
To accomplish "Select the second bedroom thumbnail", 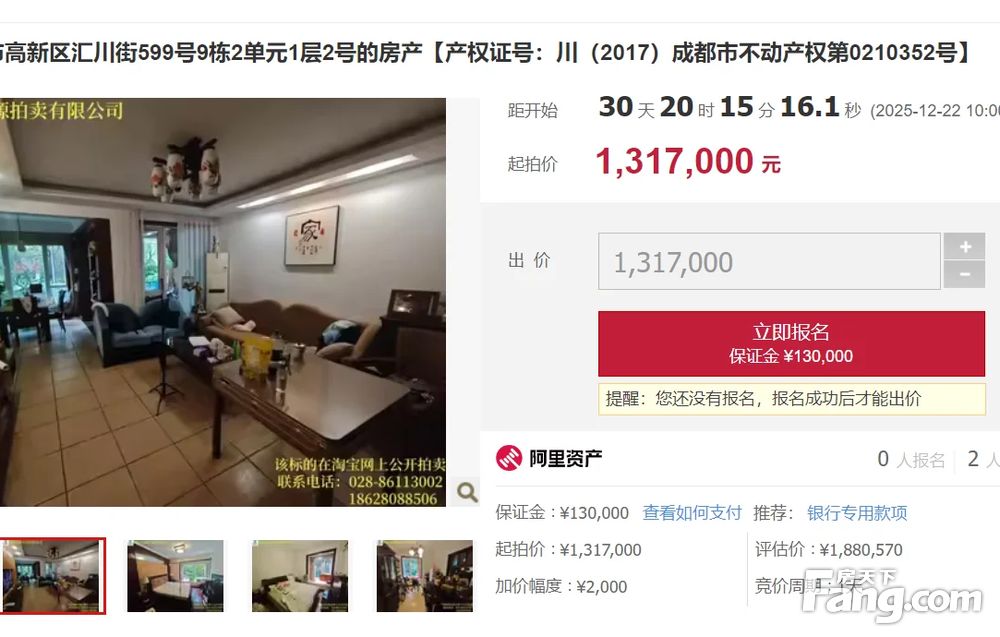I will pos(175,576).
